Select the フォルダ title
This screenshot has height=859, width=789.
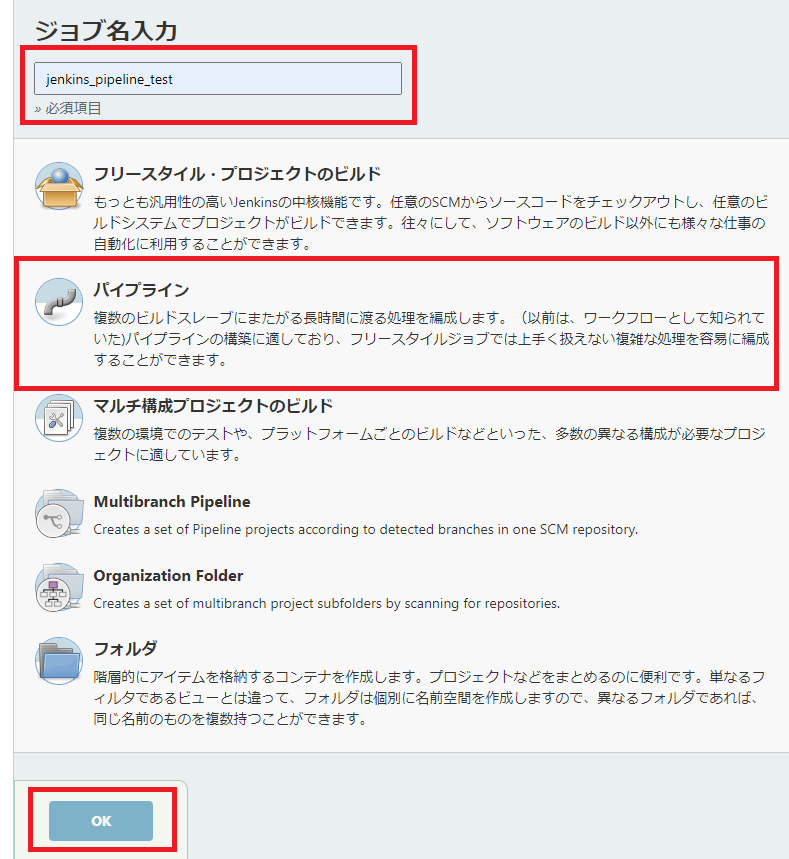click(125, 648)
